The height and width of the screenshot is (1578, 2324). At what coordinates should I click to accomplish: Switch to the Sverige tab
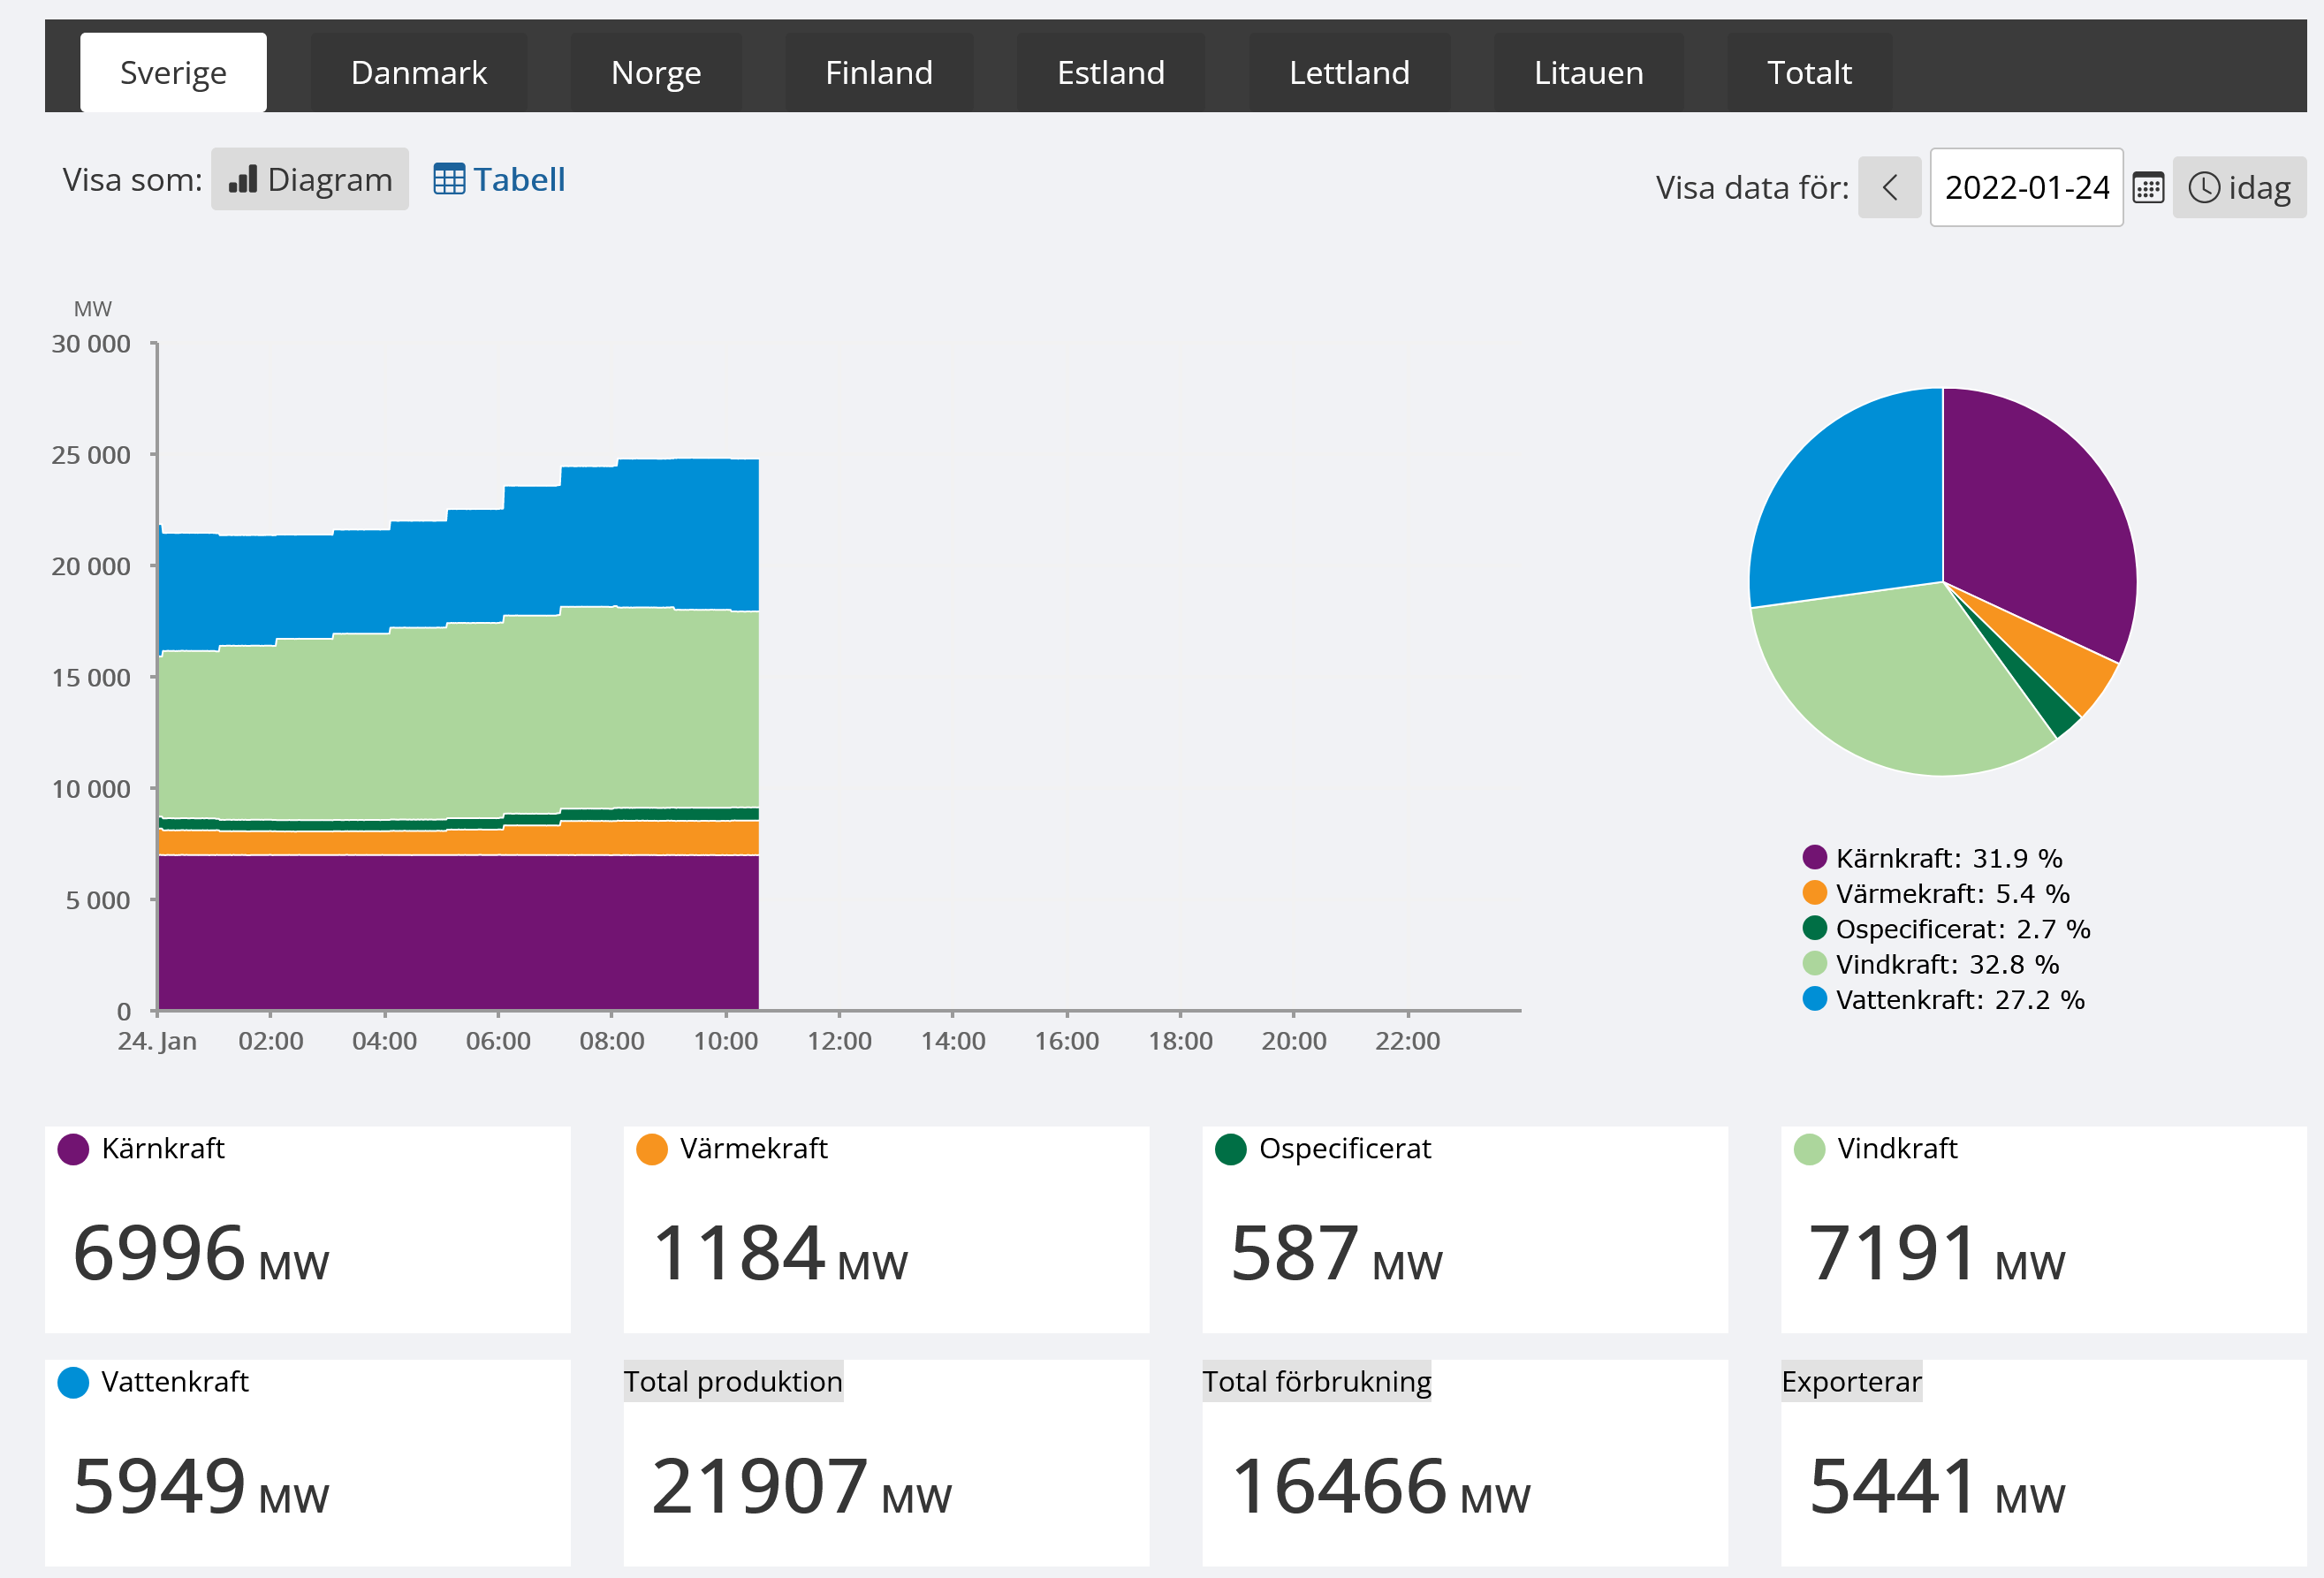click(x=173, y=72)
